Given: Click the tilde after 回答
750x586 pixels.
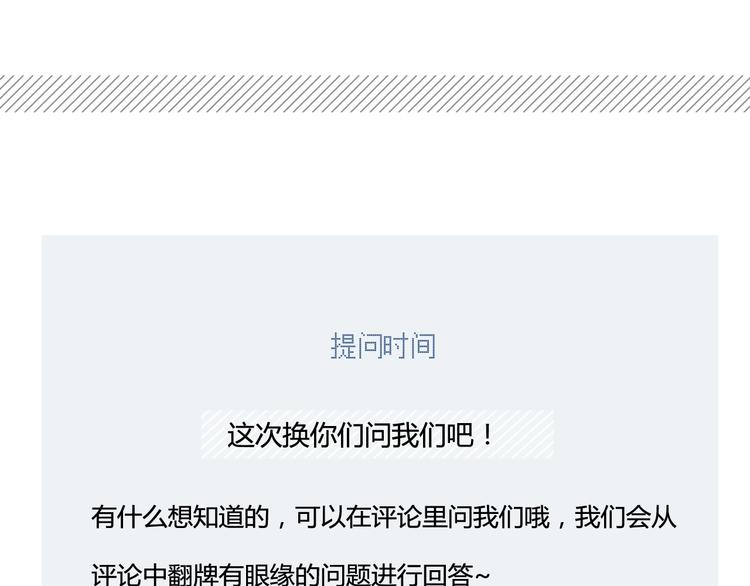Looking at the screenshot, I should click(x=482, y=574).
